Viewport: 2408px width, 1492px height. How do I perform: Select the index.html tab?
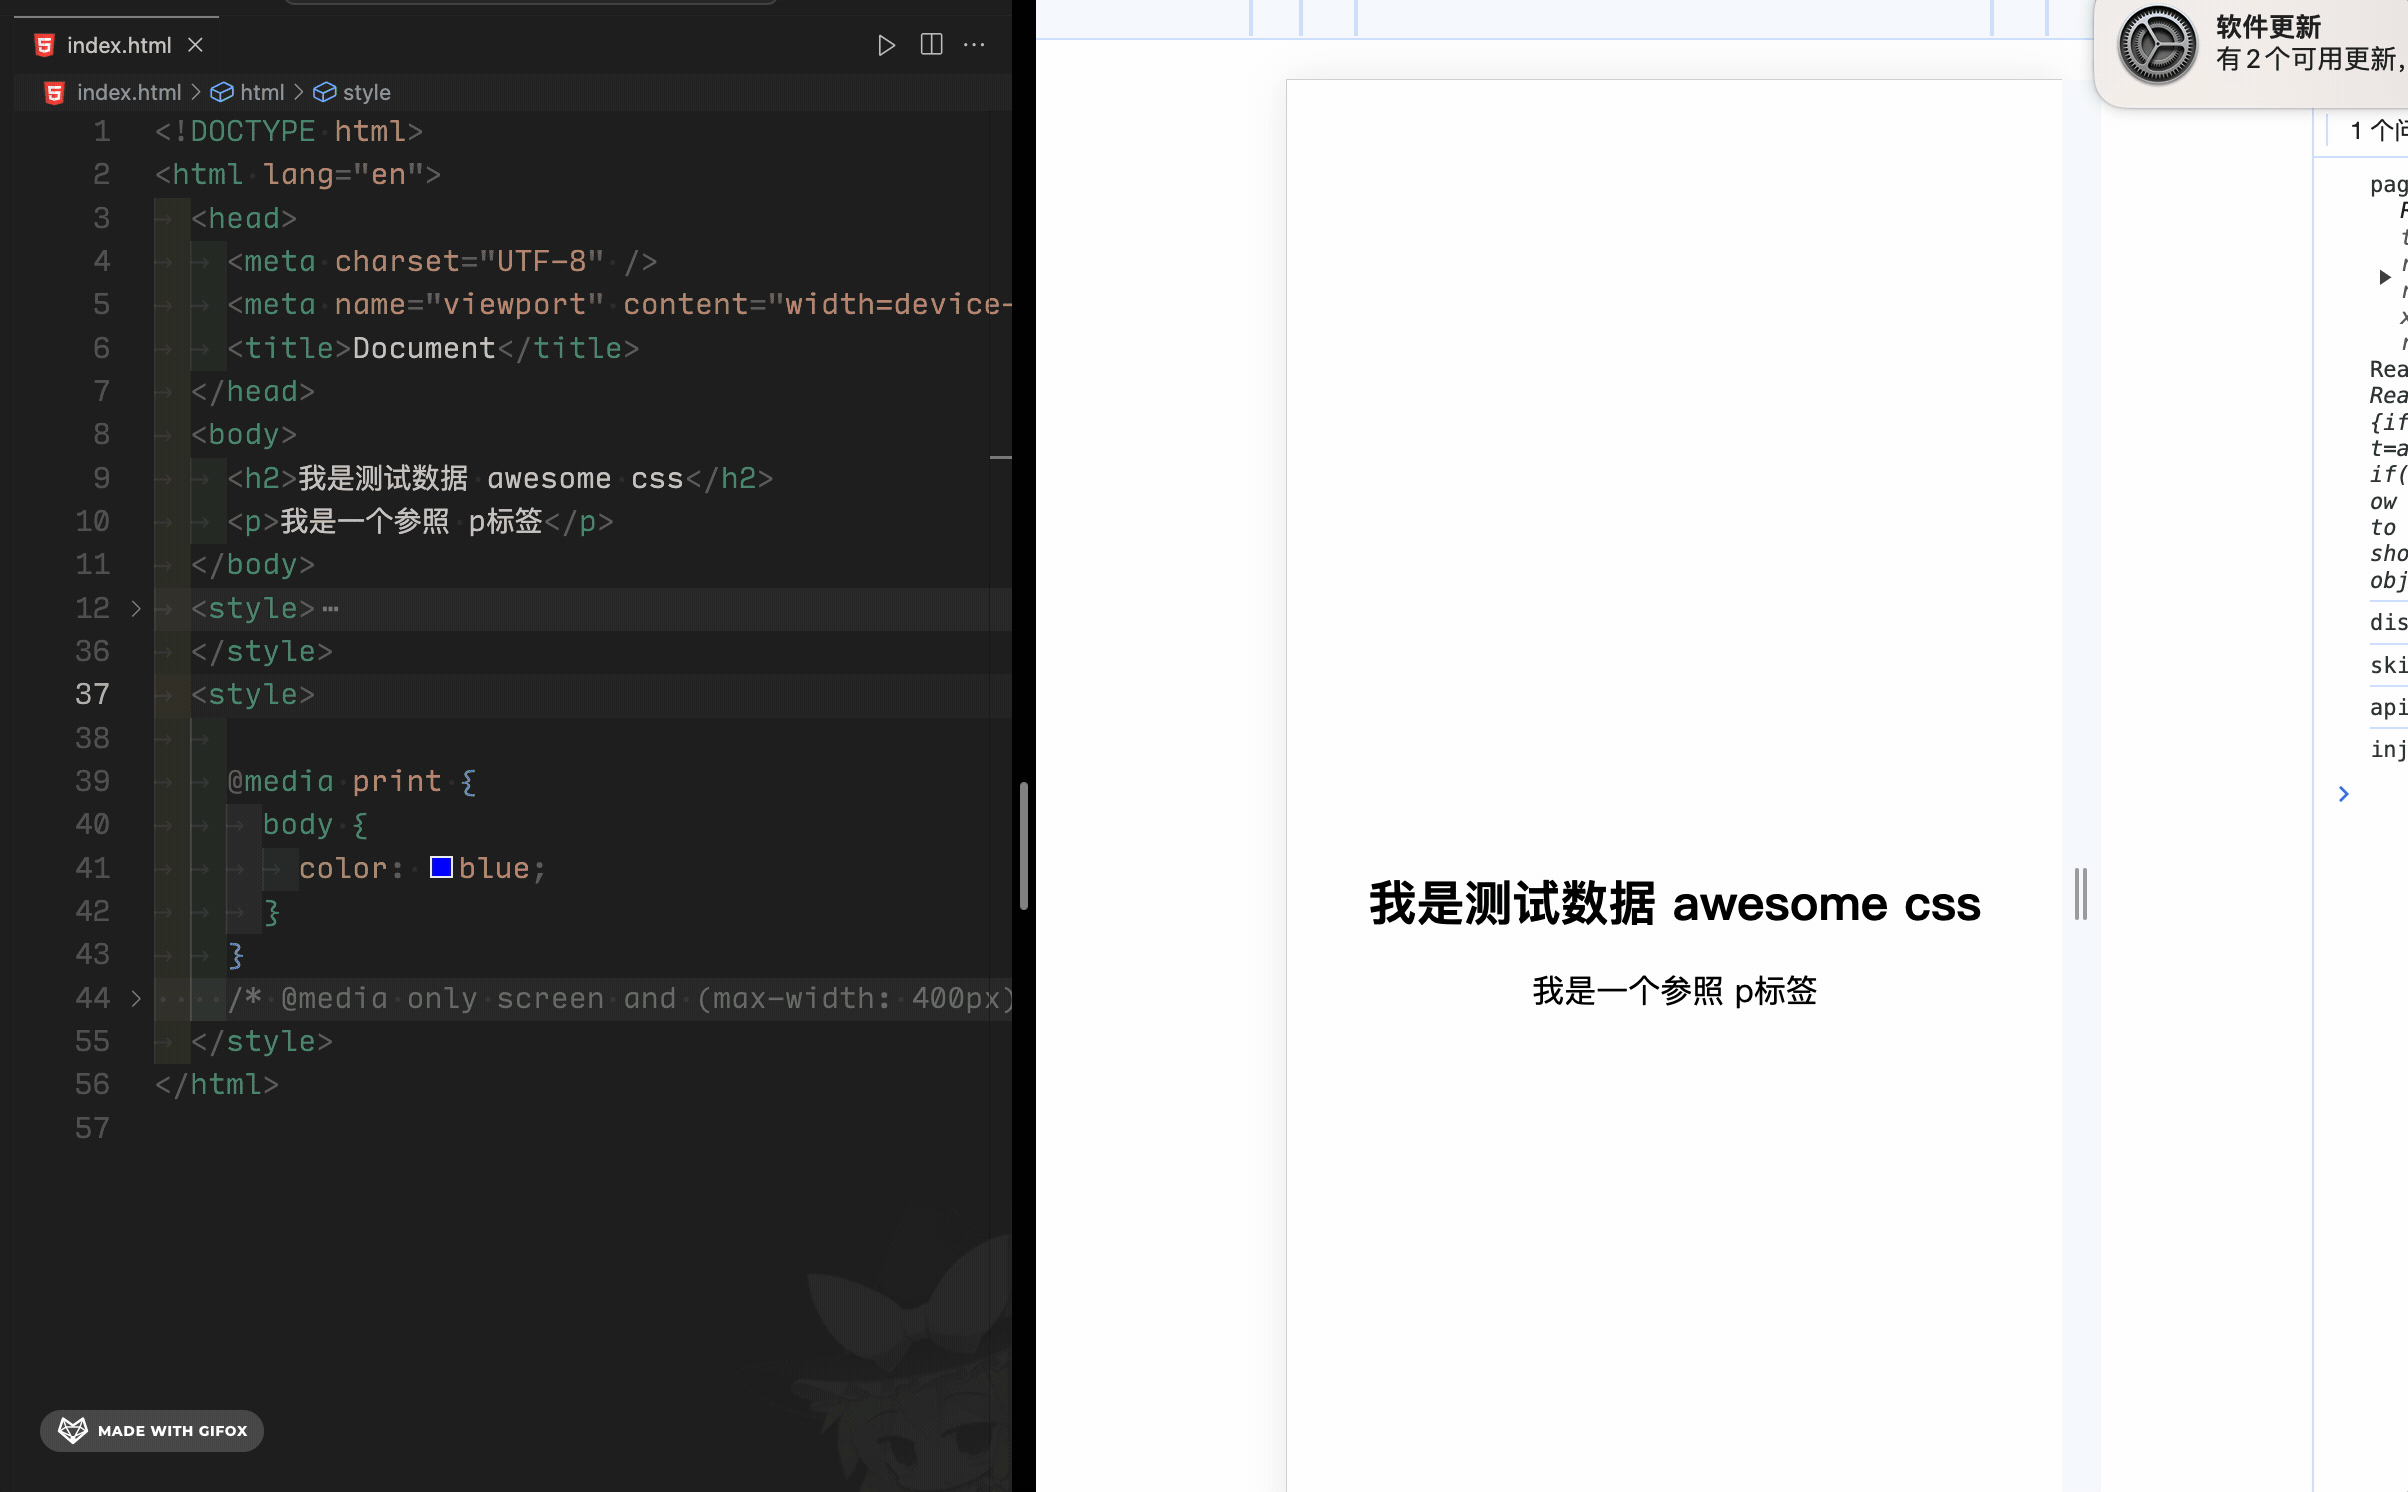118,45
